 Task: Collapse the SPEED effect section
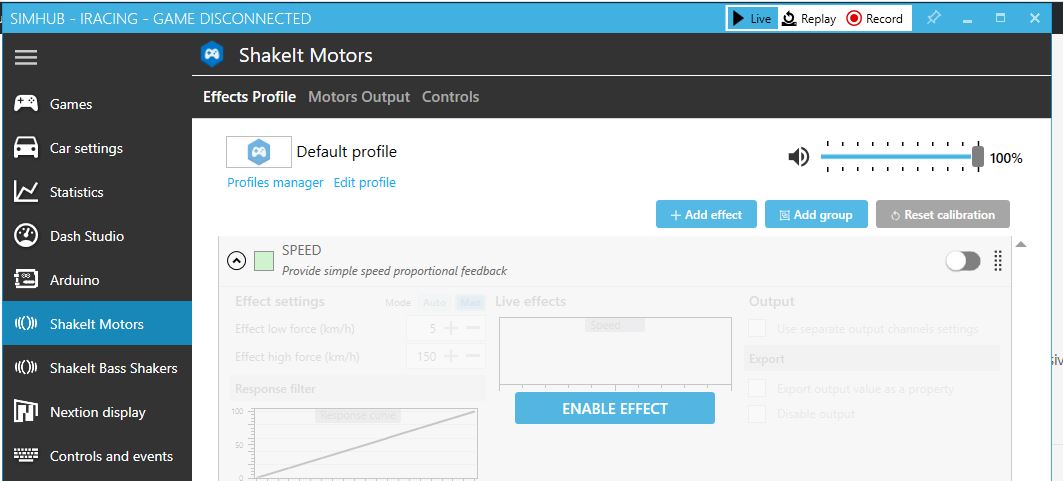point(236,261)
